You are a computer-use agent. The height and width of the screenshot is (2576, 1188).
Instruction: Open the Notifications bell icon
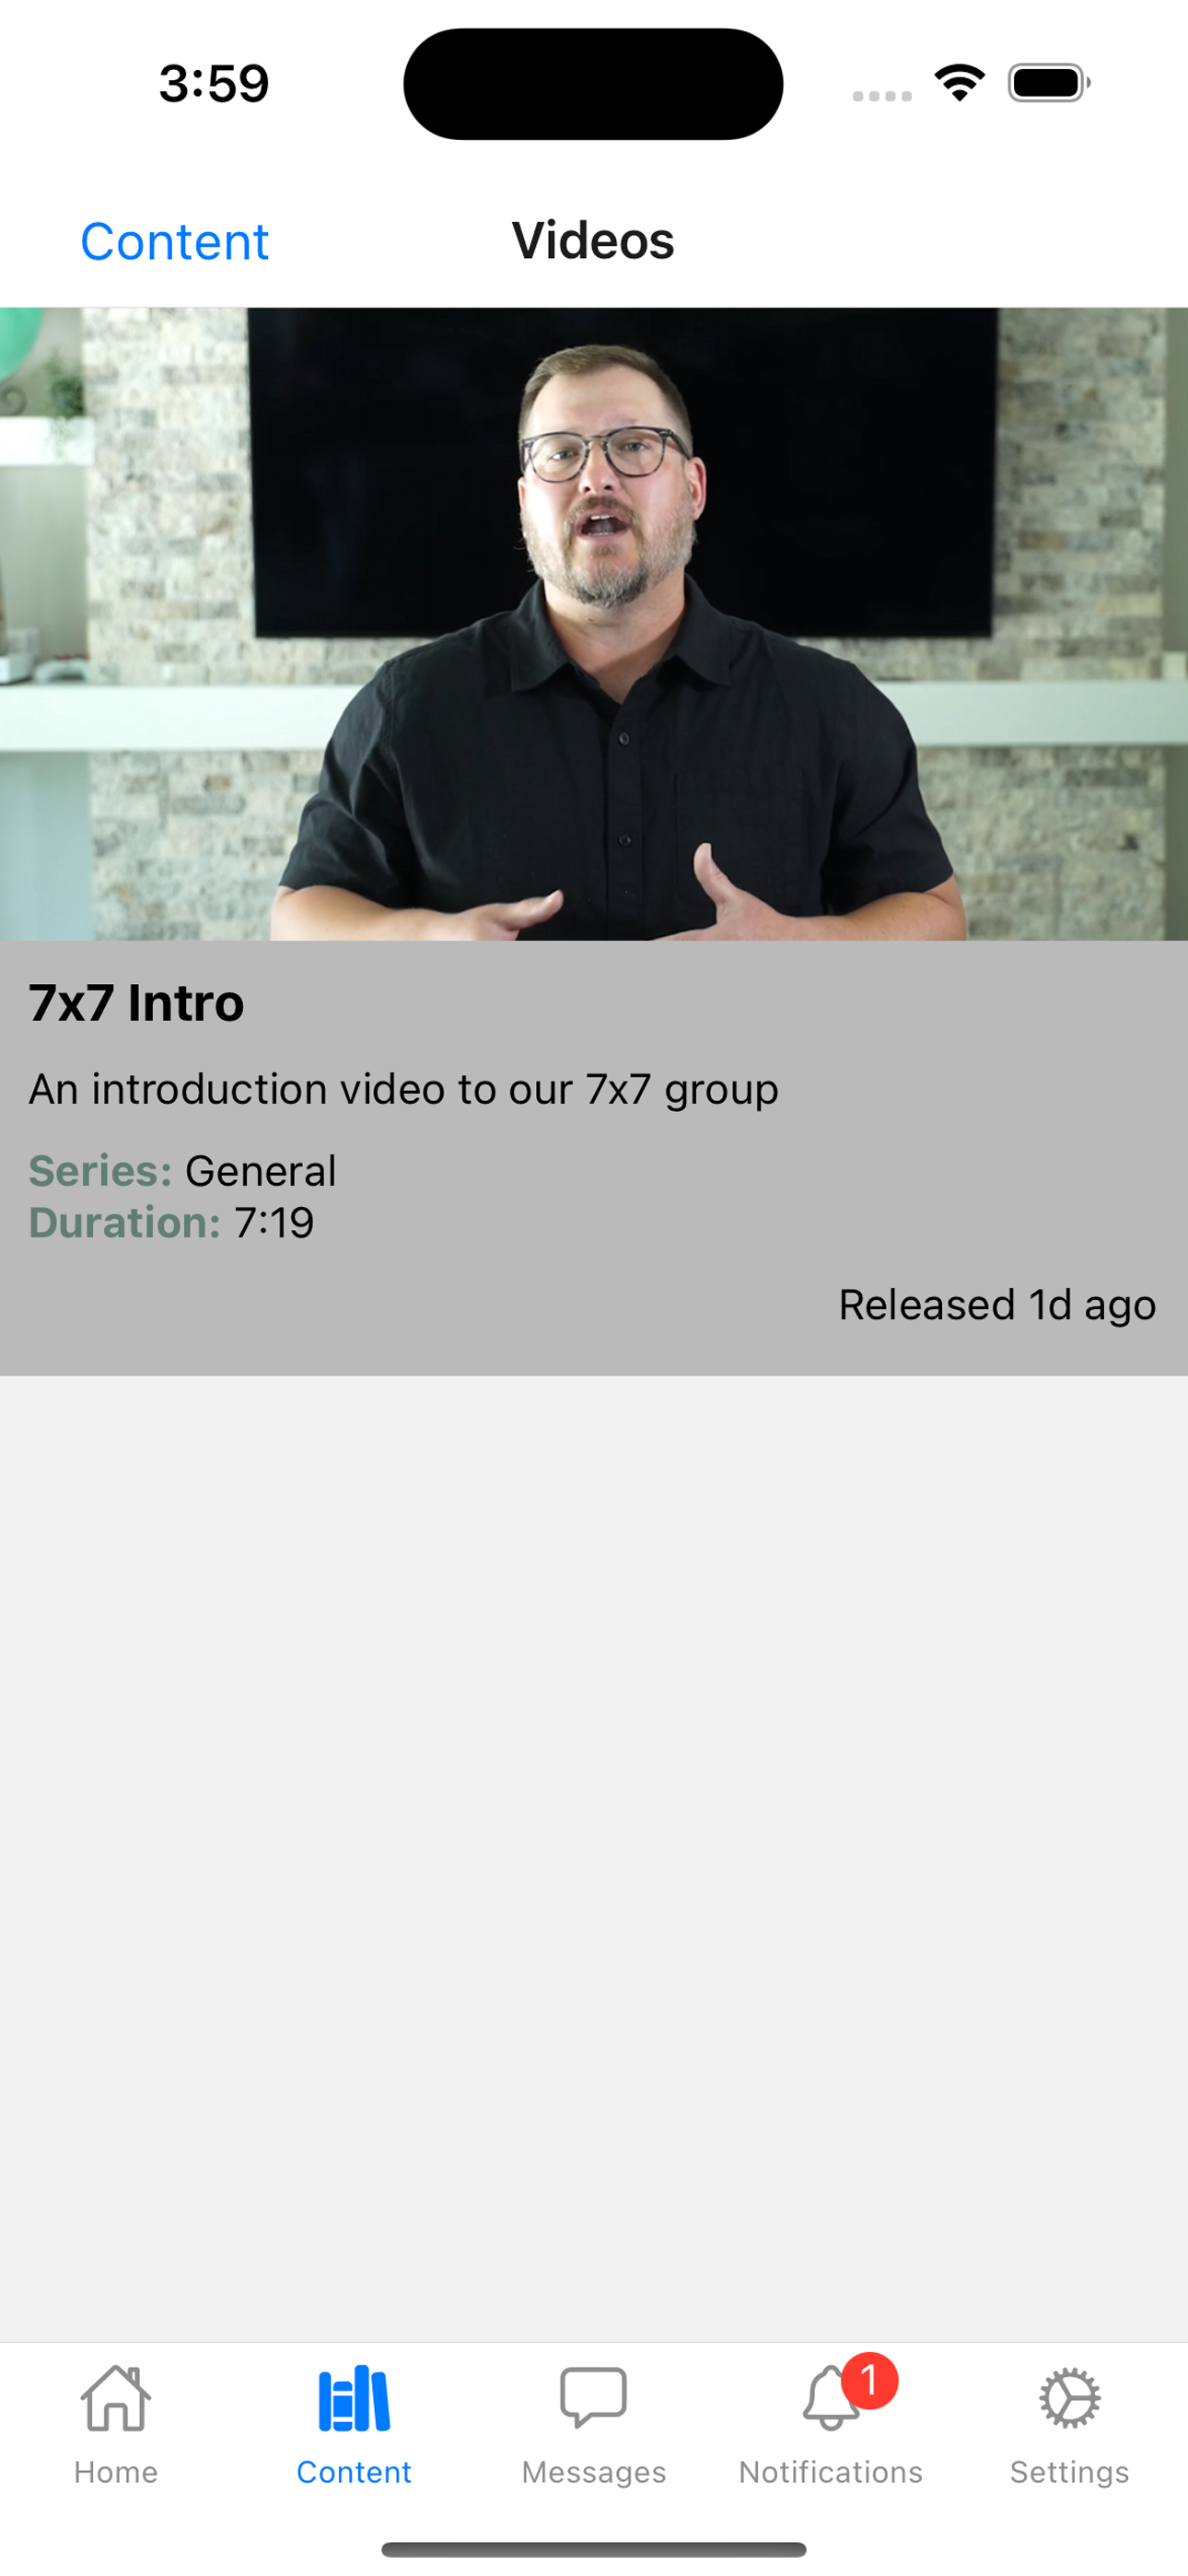[x=830, y=2398]
